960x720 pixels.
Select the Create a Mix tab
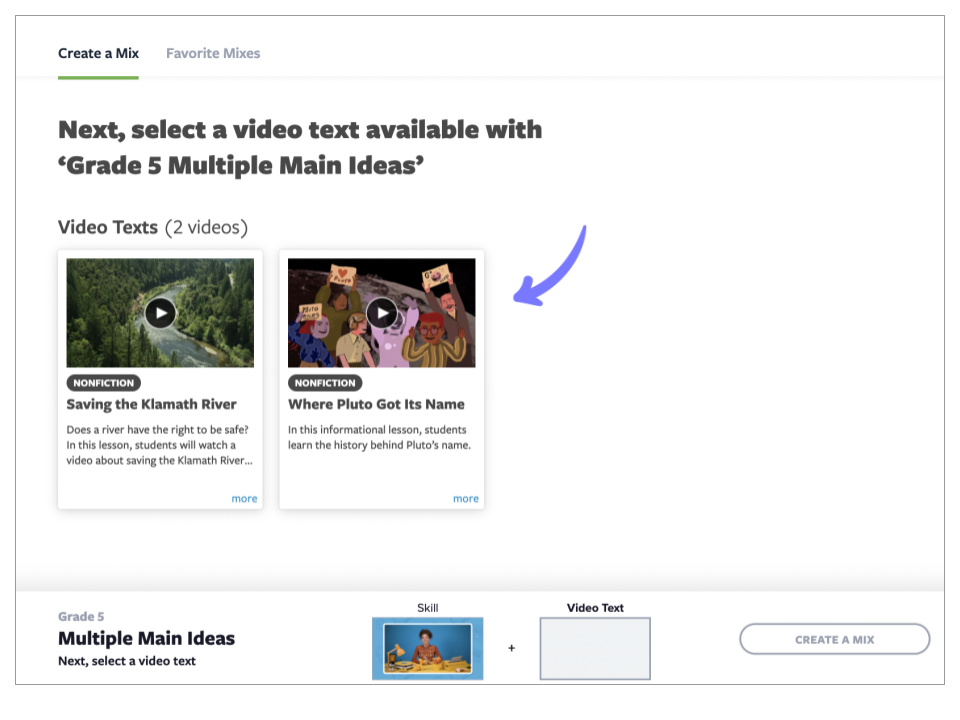point(98,53)
